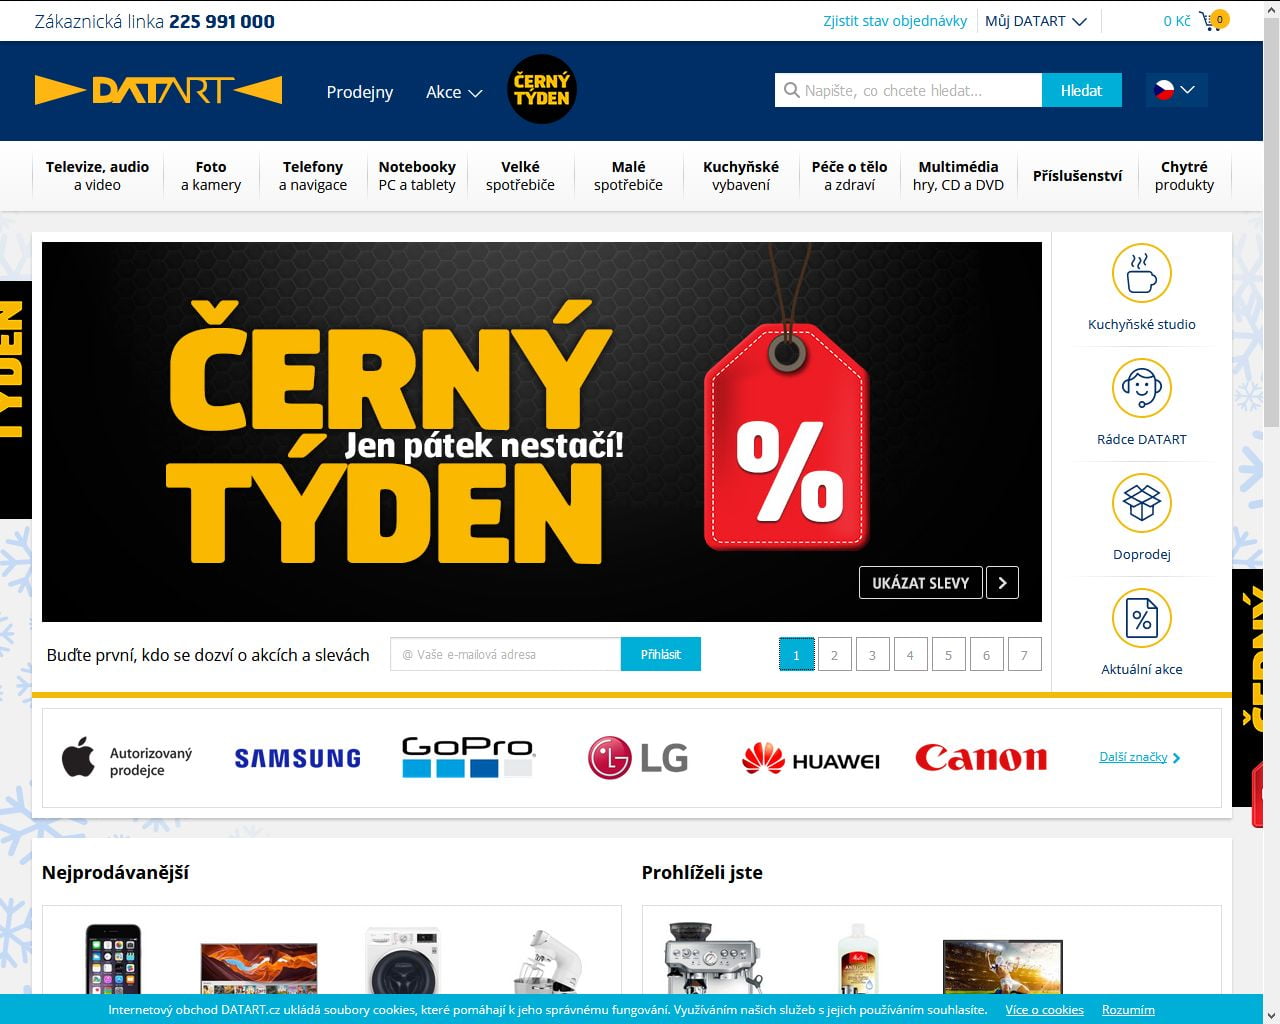Expand the Akce dropdown menu
The image size is (1280, 1024).
coord(454,92)
